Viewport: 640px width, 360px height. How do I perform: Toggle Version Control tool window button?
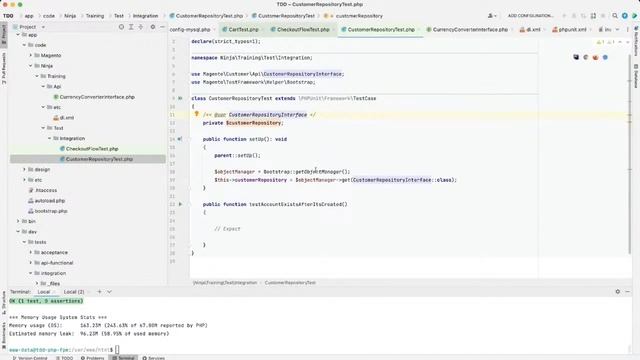(x=30, y=358)
